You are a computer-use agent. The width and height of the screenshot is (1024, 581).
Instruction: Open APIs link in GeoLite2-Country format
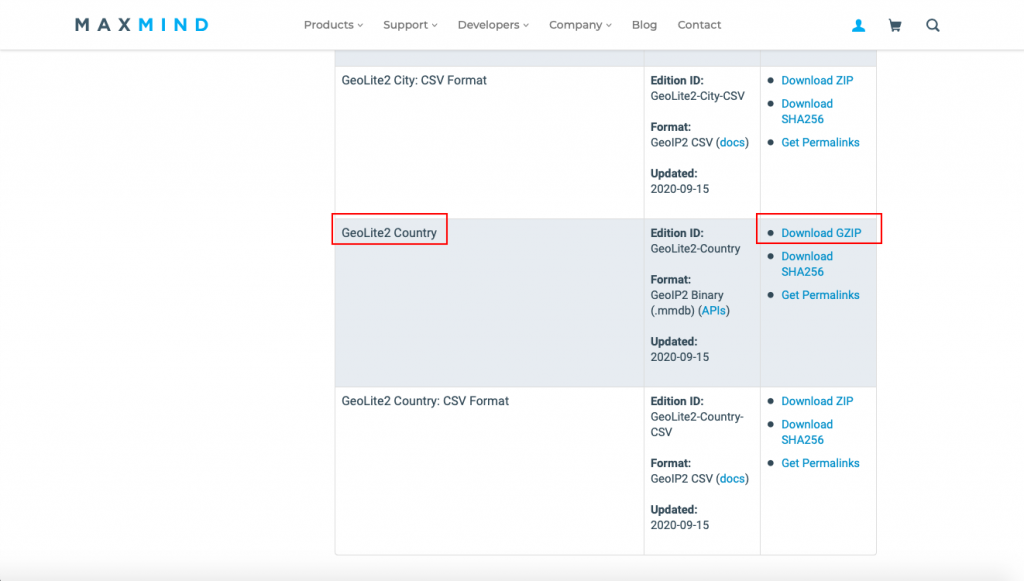click(713, 311)
